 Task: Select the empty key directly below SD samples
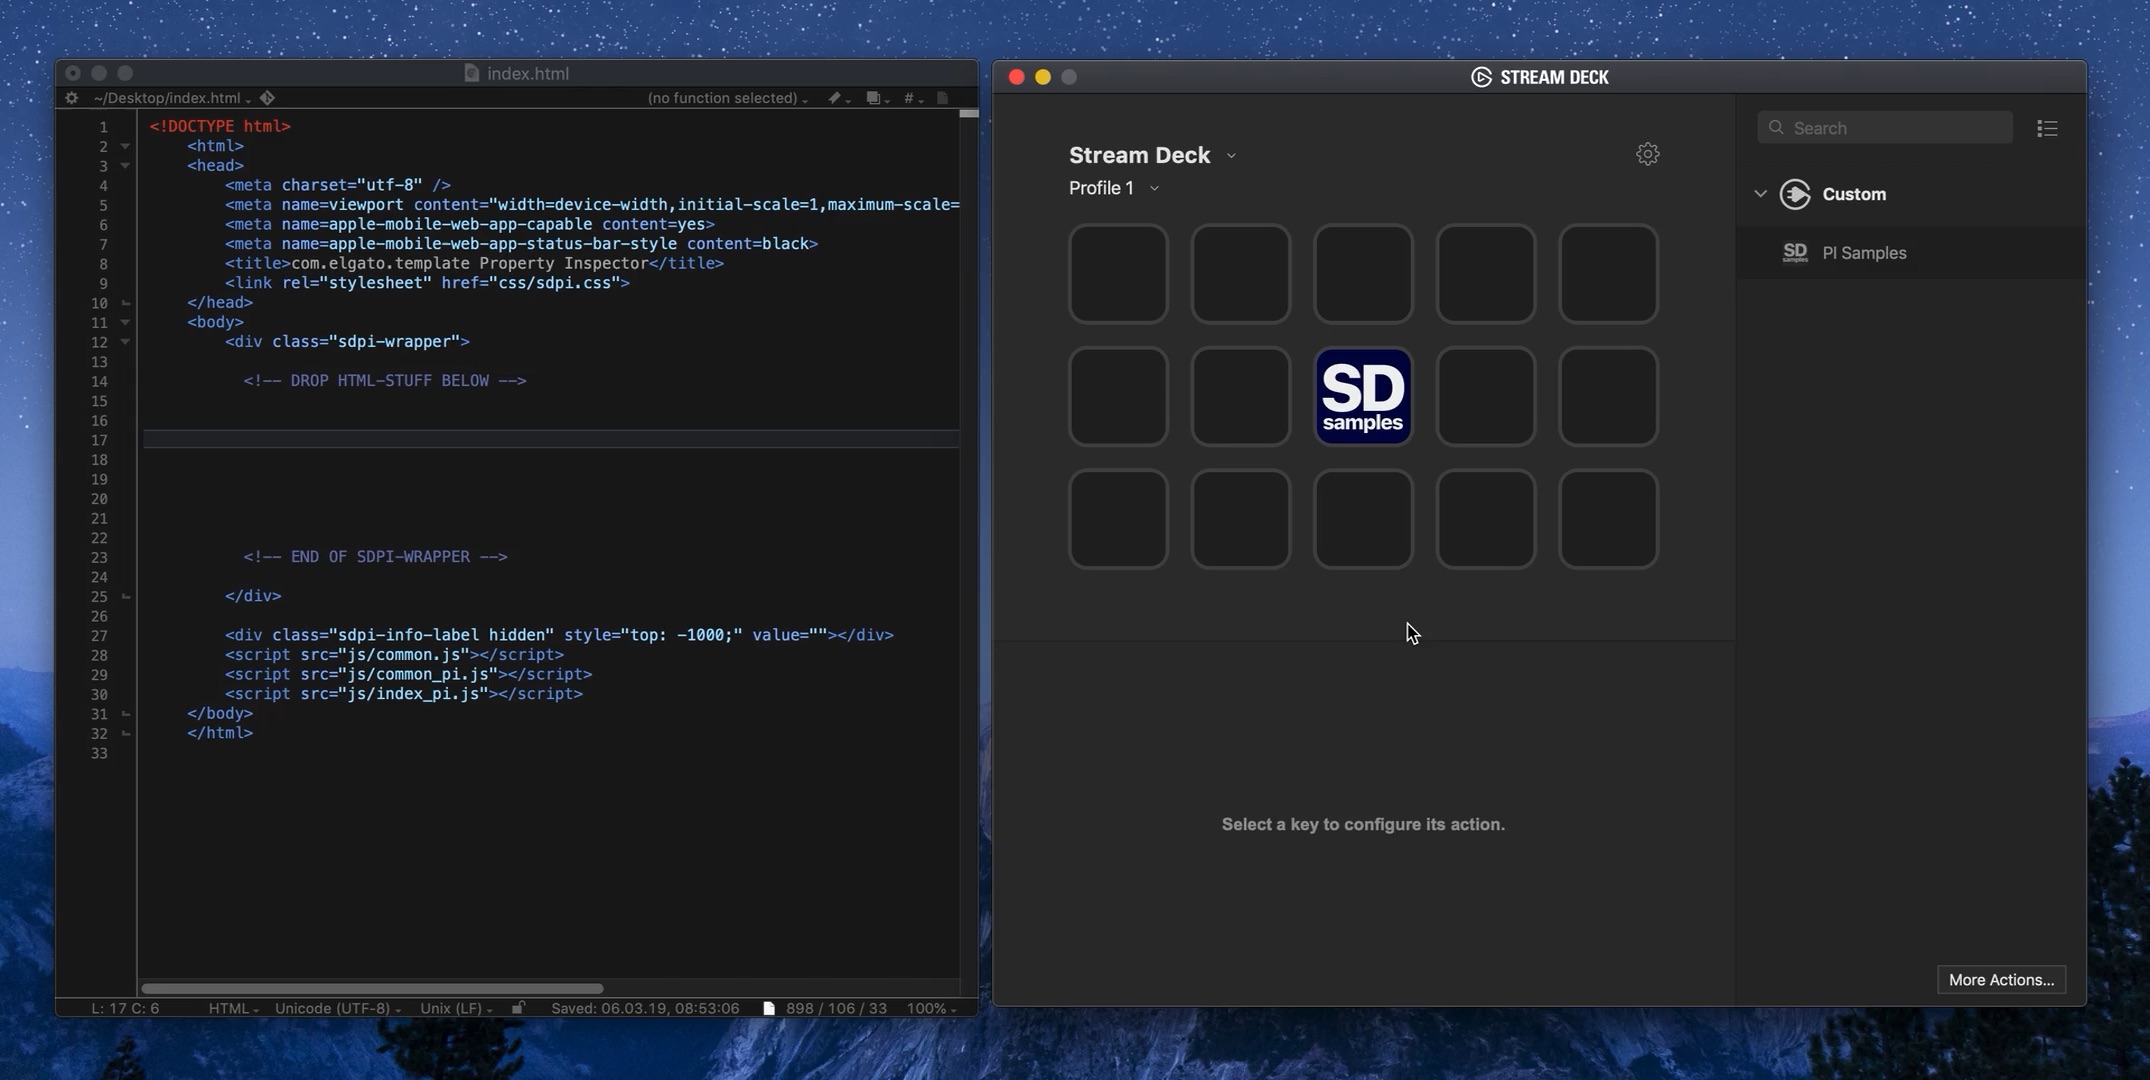pyautogui.click(x=1363, y=519)
